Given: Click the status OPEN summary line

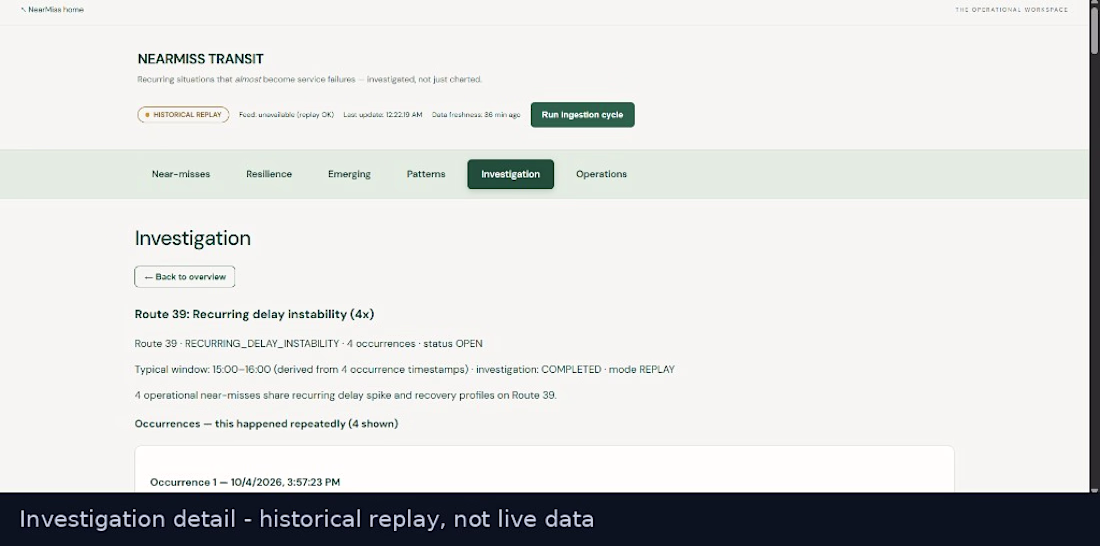Looking at the screenshot, I should 309,344.
